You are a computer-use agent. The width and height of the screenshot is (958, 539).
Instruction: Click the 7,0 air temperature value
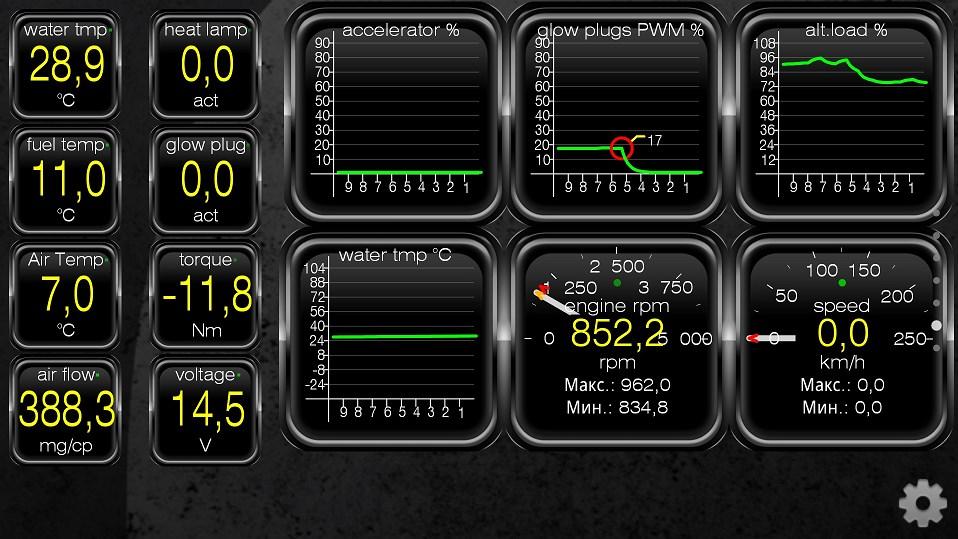[x=67, y=295]
